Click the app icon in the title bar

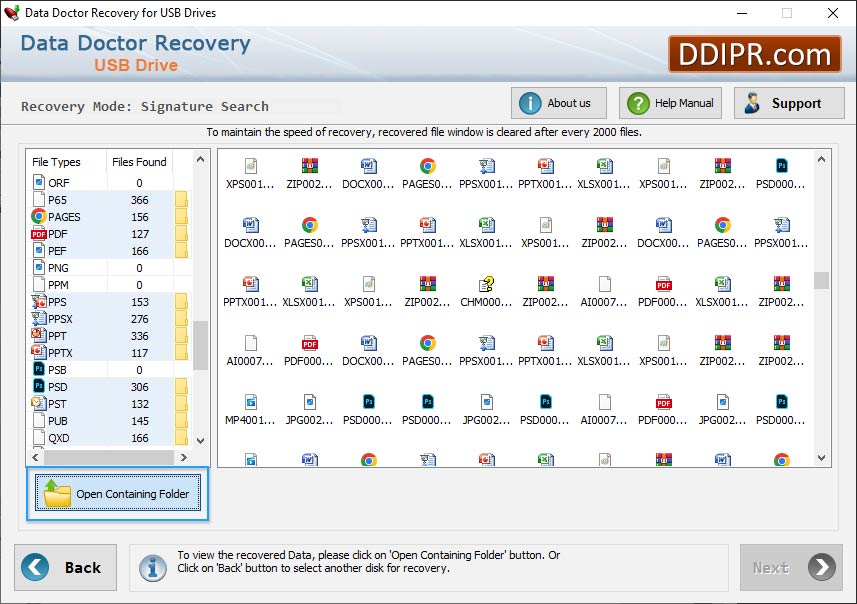point(11,13)
